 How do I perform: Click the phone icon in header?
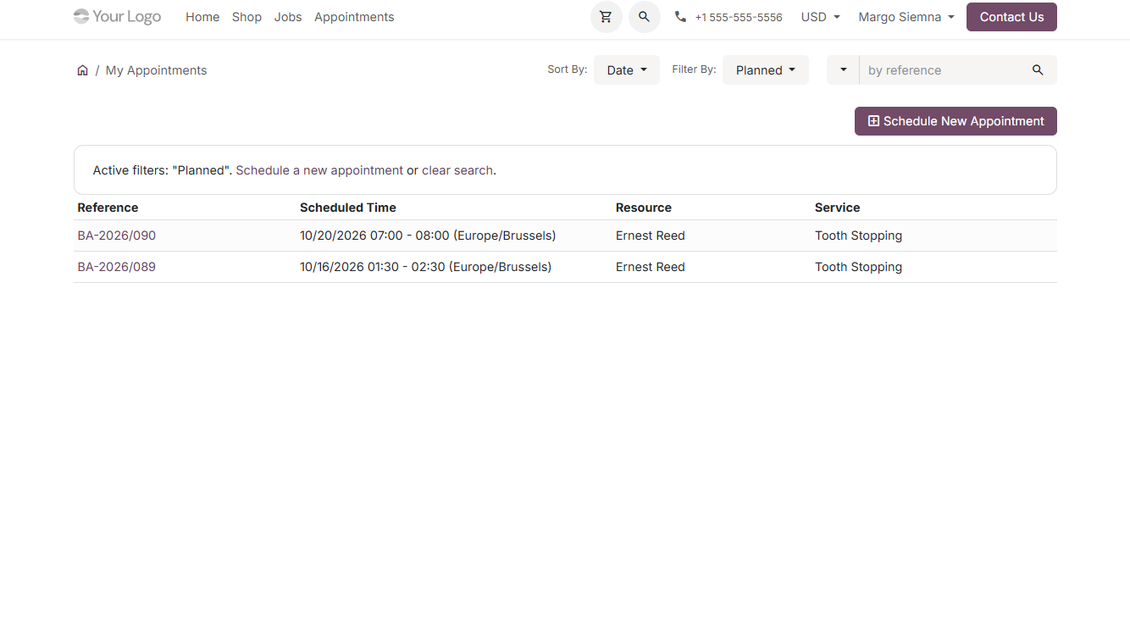click(x=680, y=17)
